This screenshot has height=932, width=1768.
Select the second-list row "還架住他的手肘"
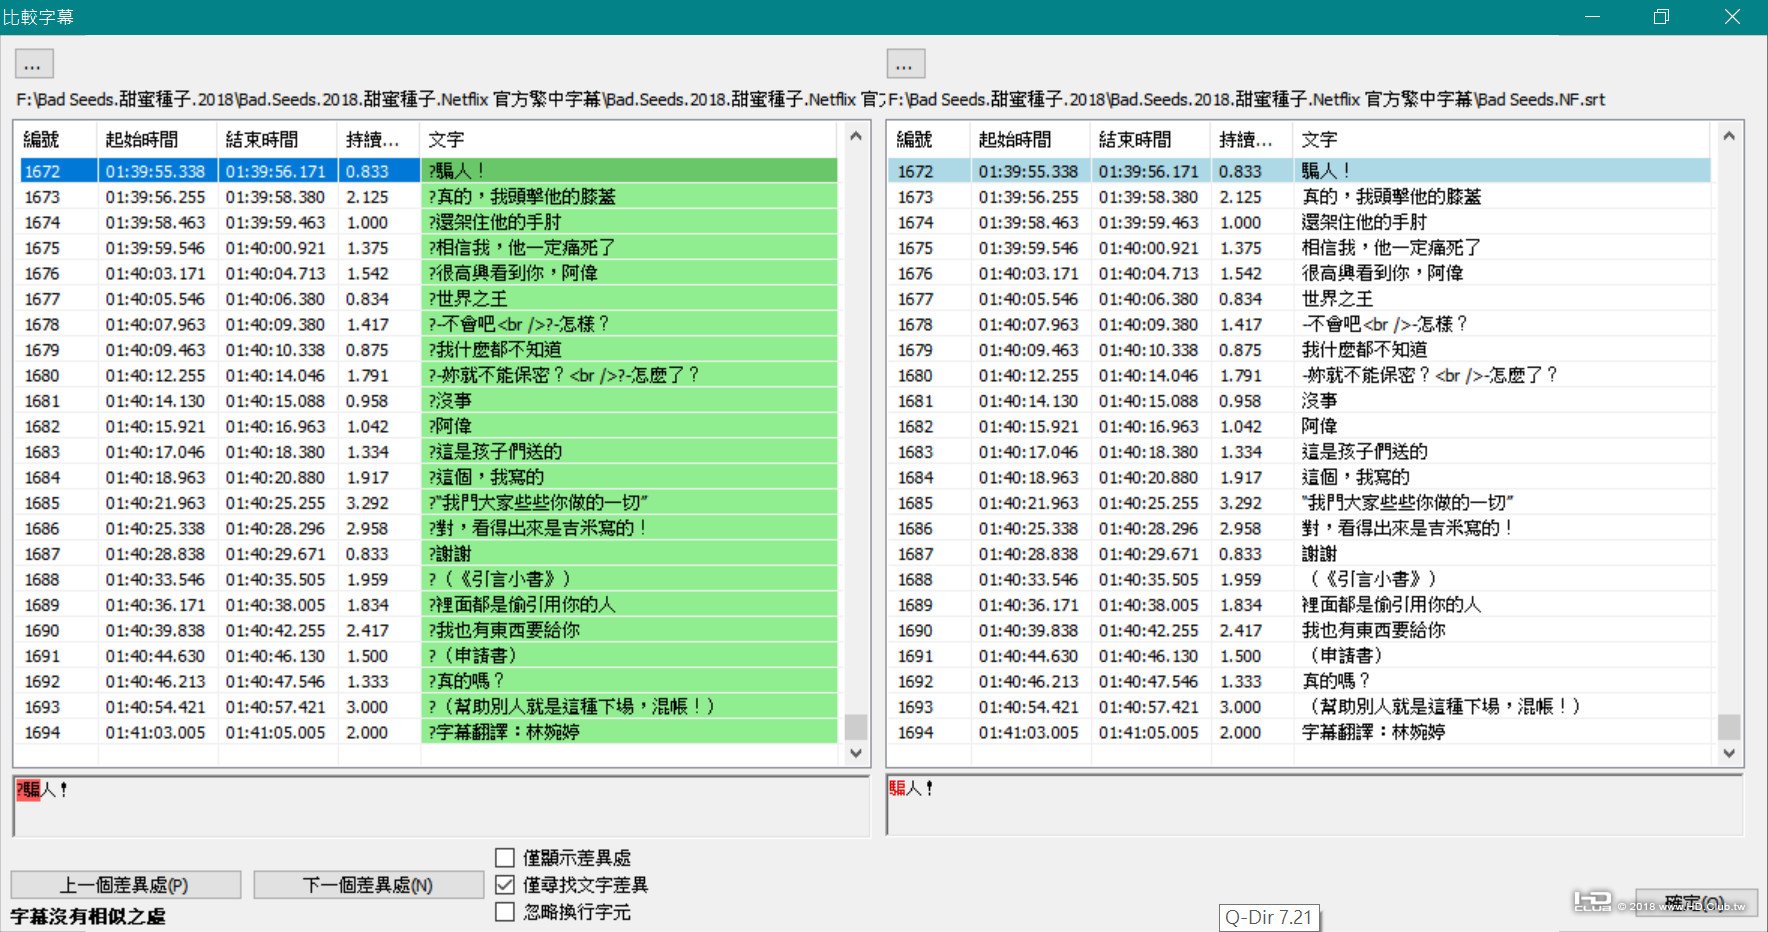pyautogui.click(x=1300, y=222)
